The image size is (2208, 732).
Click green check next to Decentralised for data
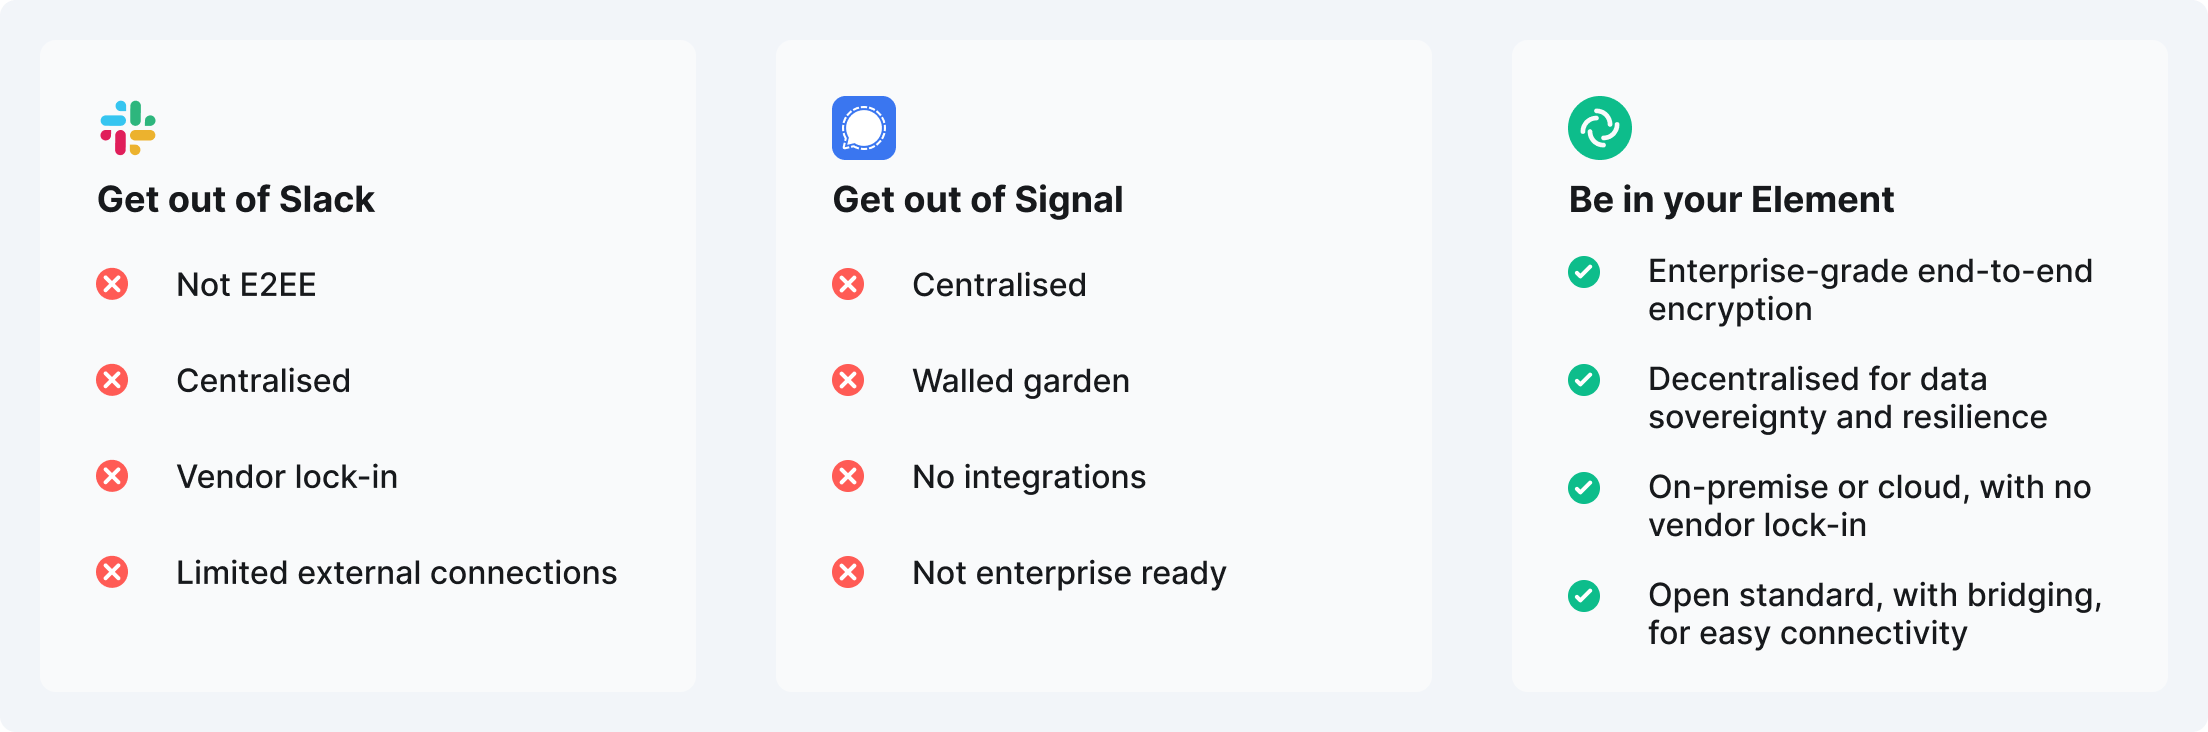tap(1584, 380)
